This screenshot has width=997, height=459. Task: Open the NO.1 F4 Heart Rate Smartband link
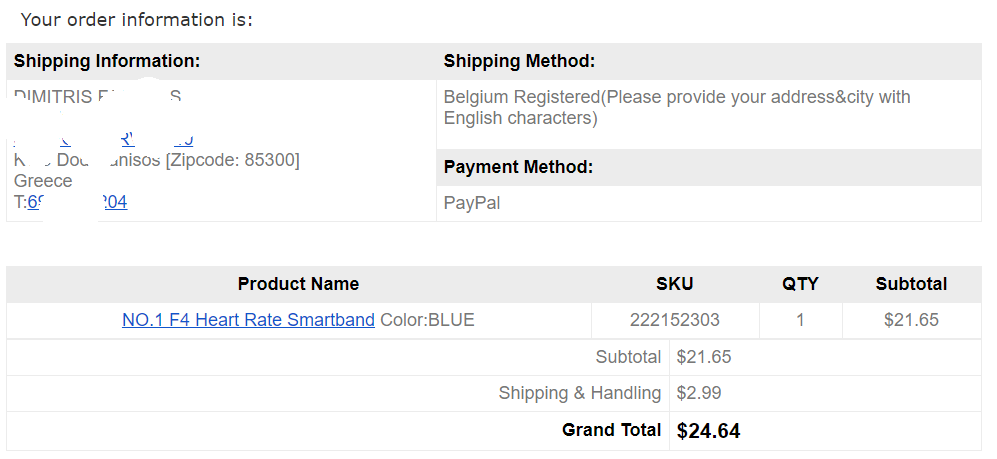(x=248, y=320)
